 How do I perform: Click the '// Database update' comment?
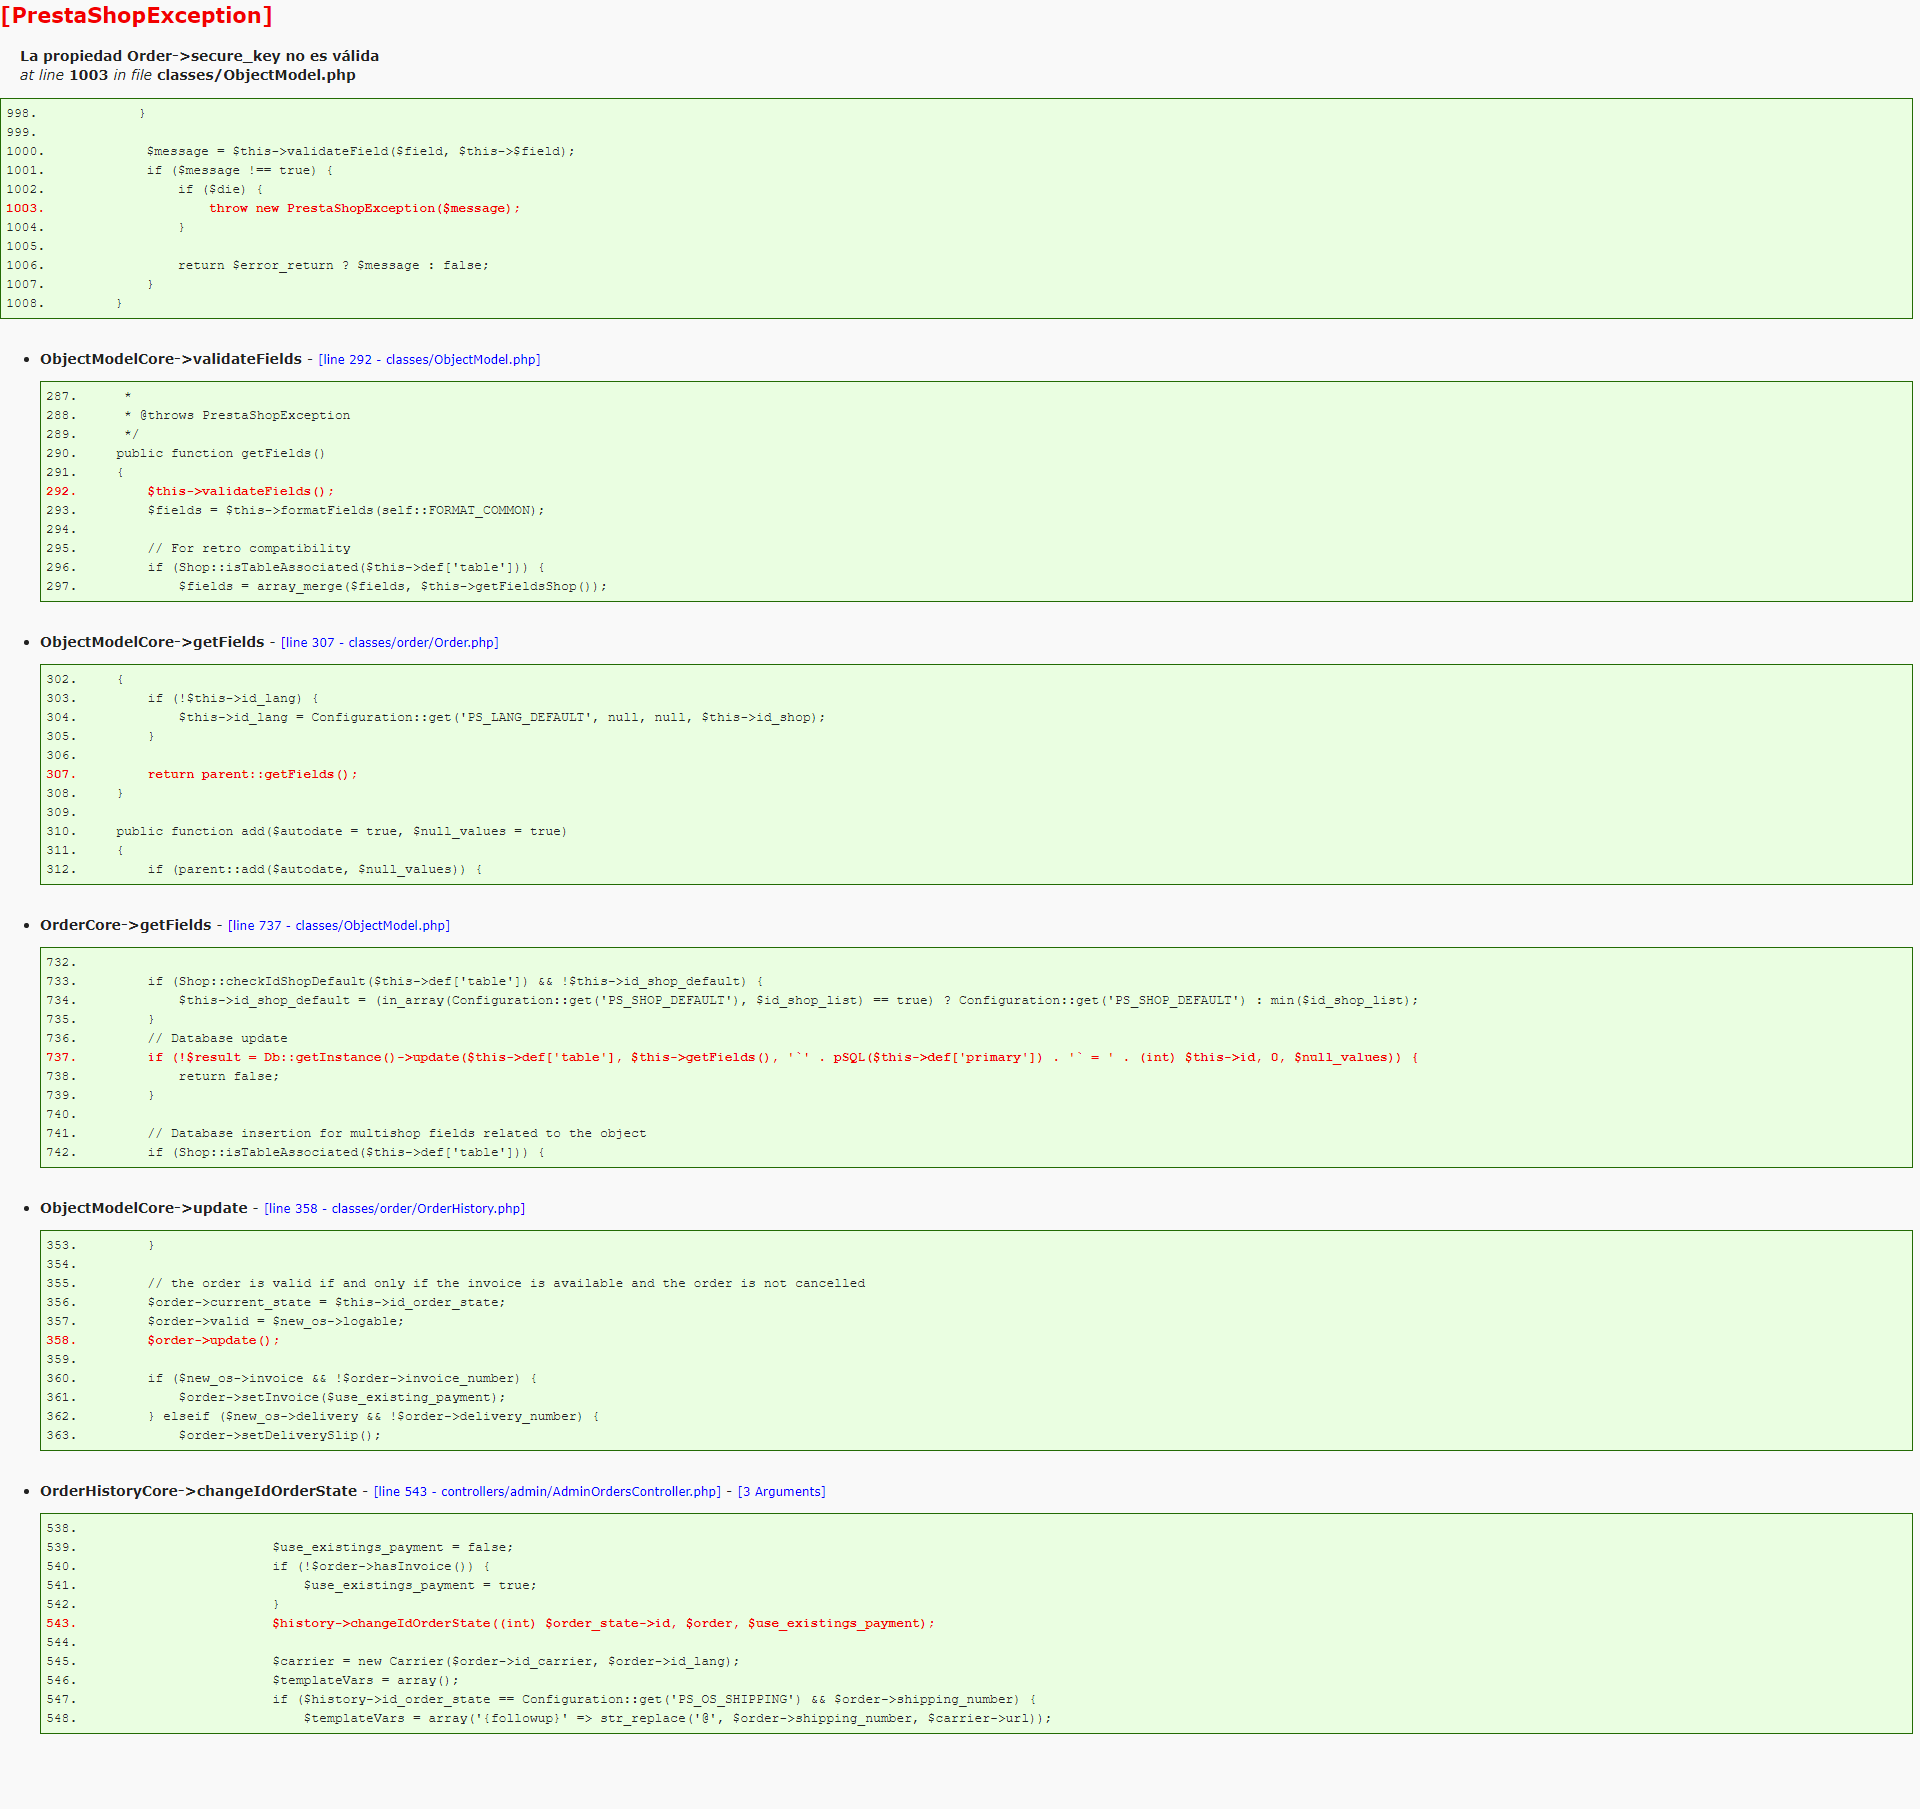click(x=217, y=1039)
